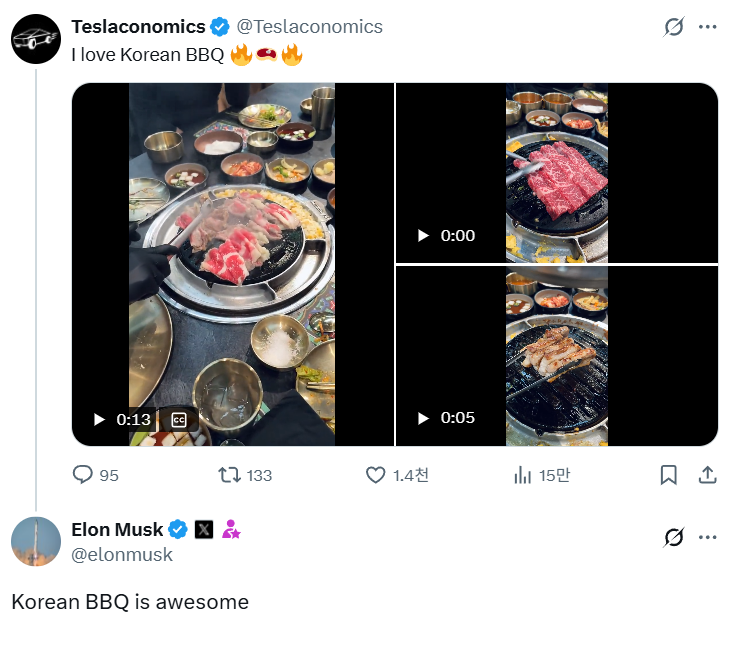Click the purple badge next to Elon Musk
The image size is (732, 651).
[231, 530]
